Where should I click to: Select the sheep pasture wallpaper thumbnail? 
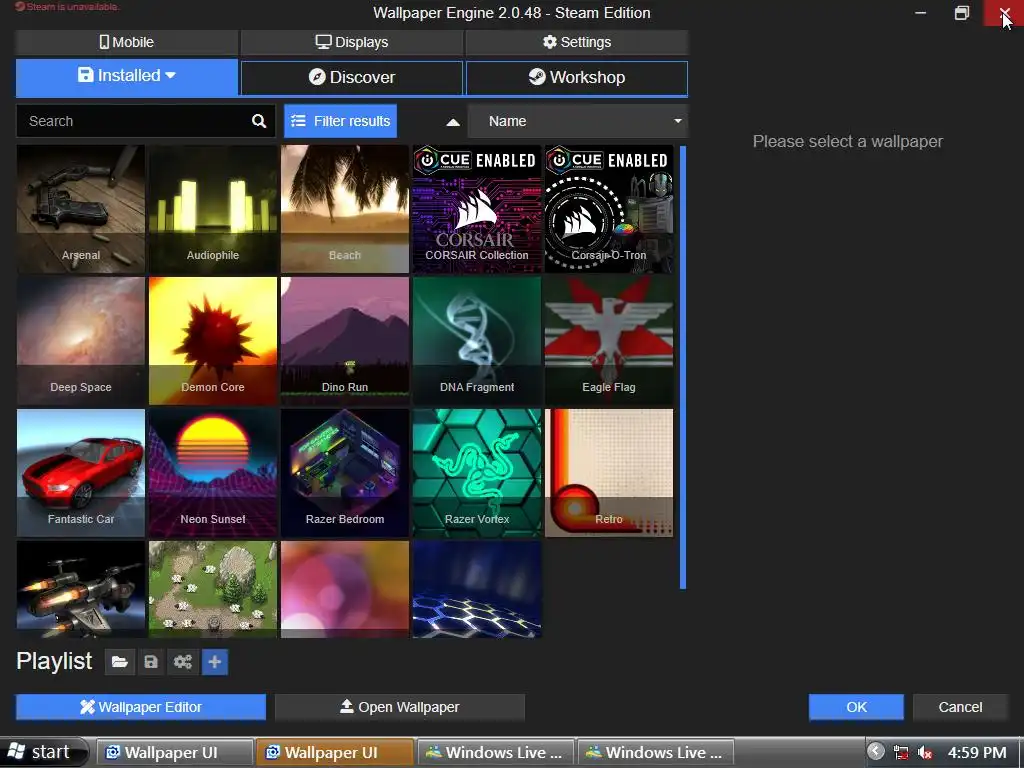(x=213, y=589)
